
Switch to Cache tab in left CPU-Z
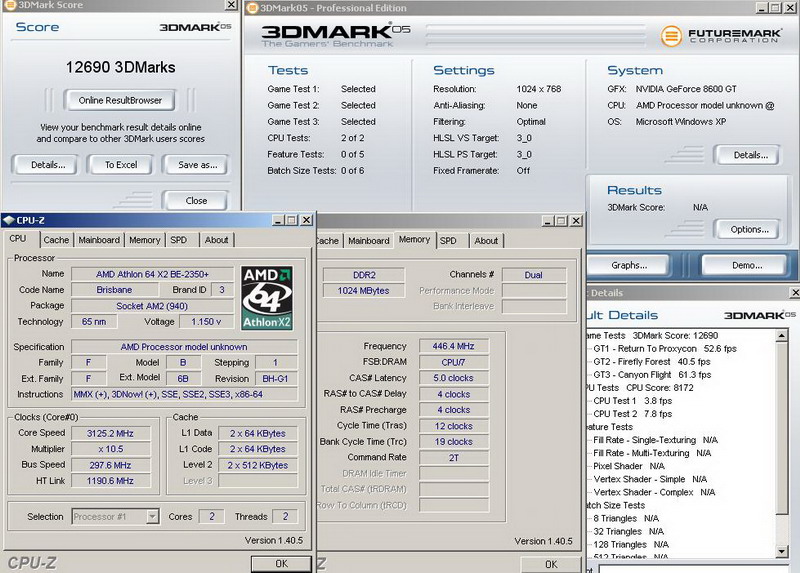[x=56, y=240]
